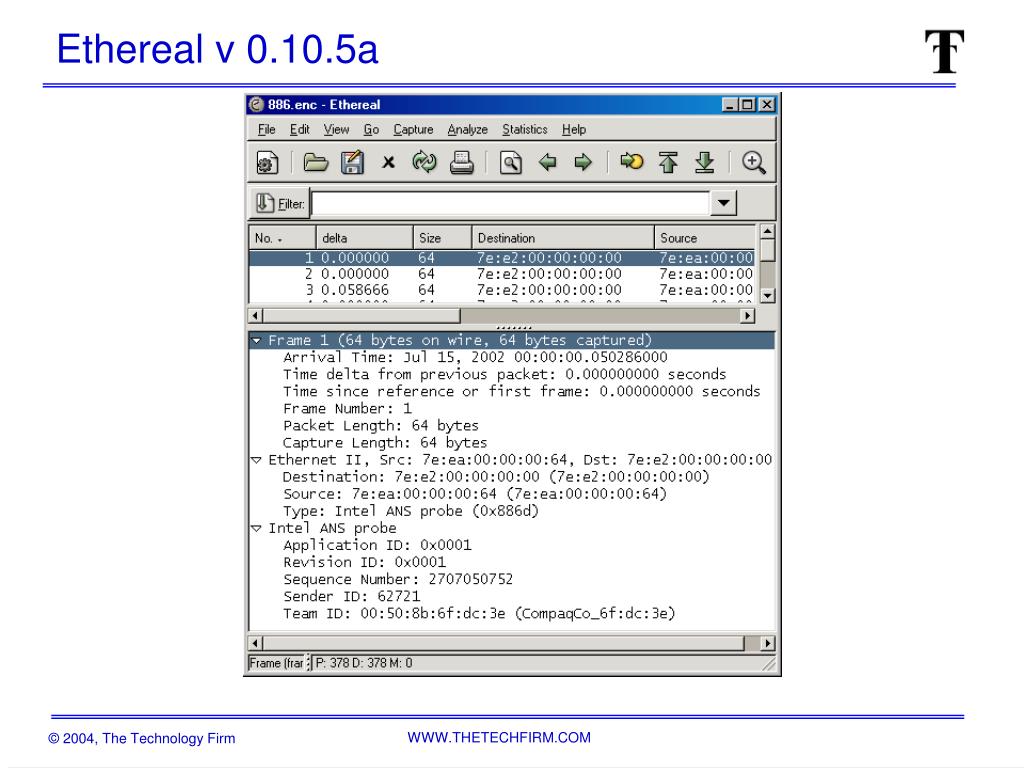
Task: Select the Application ID: 0x0001 line
Action: point(377,545)
